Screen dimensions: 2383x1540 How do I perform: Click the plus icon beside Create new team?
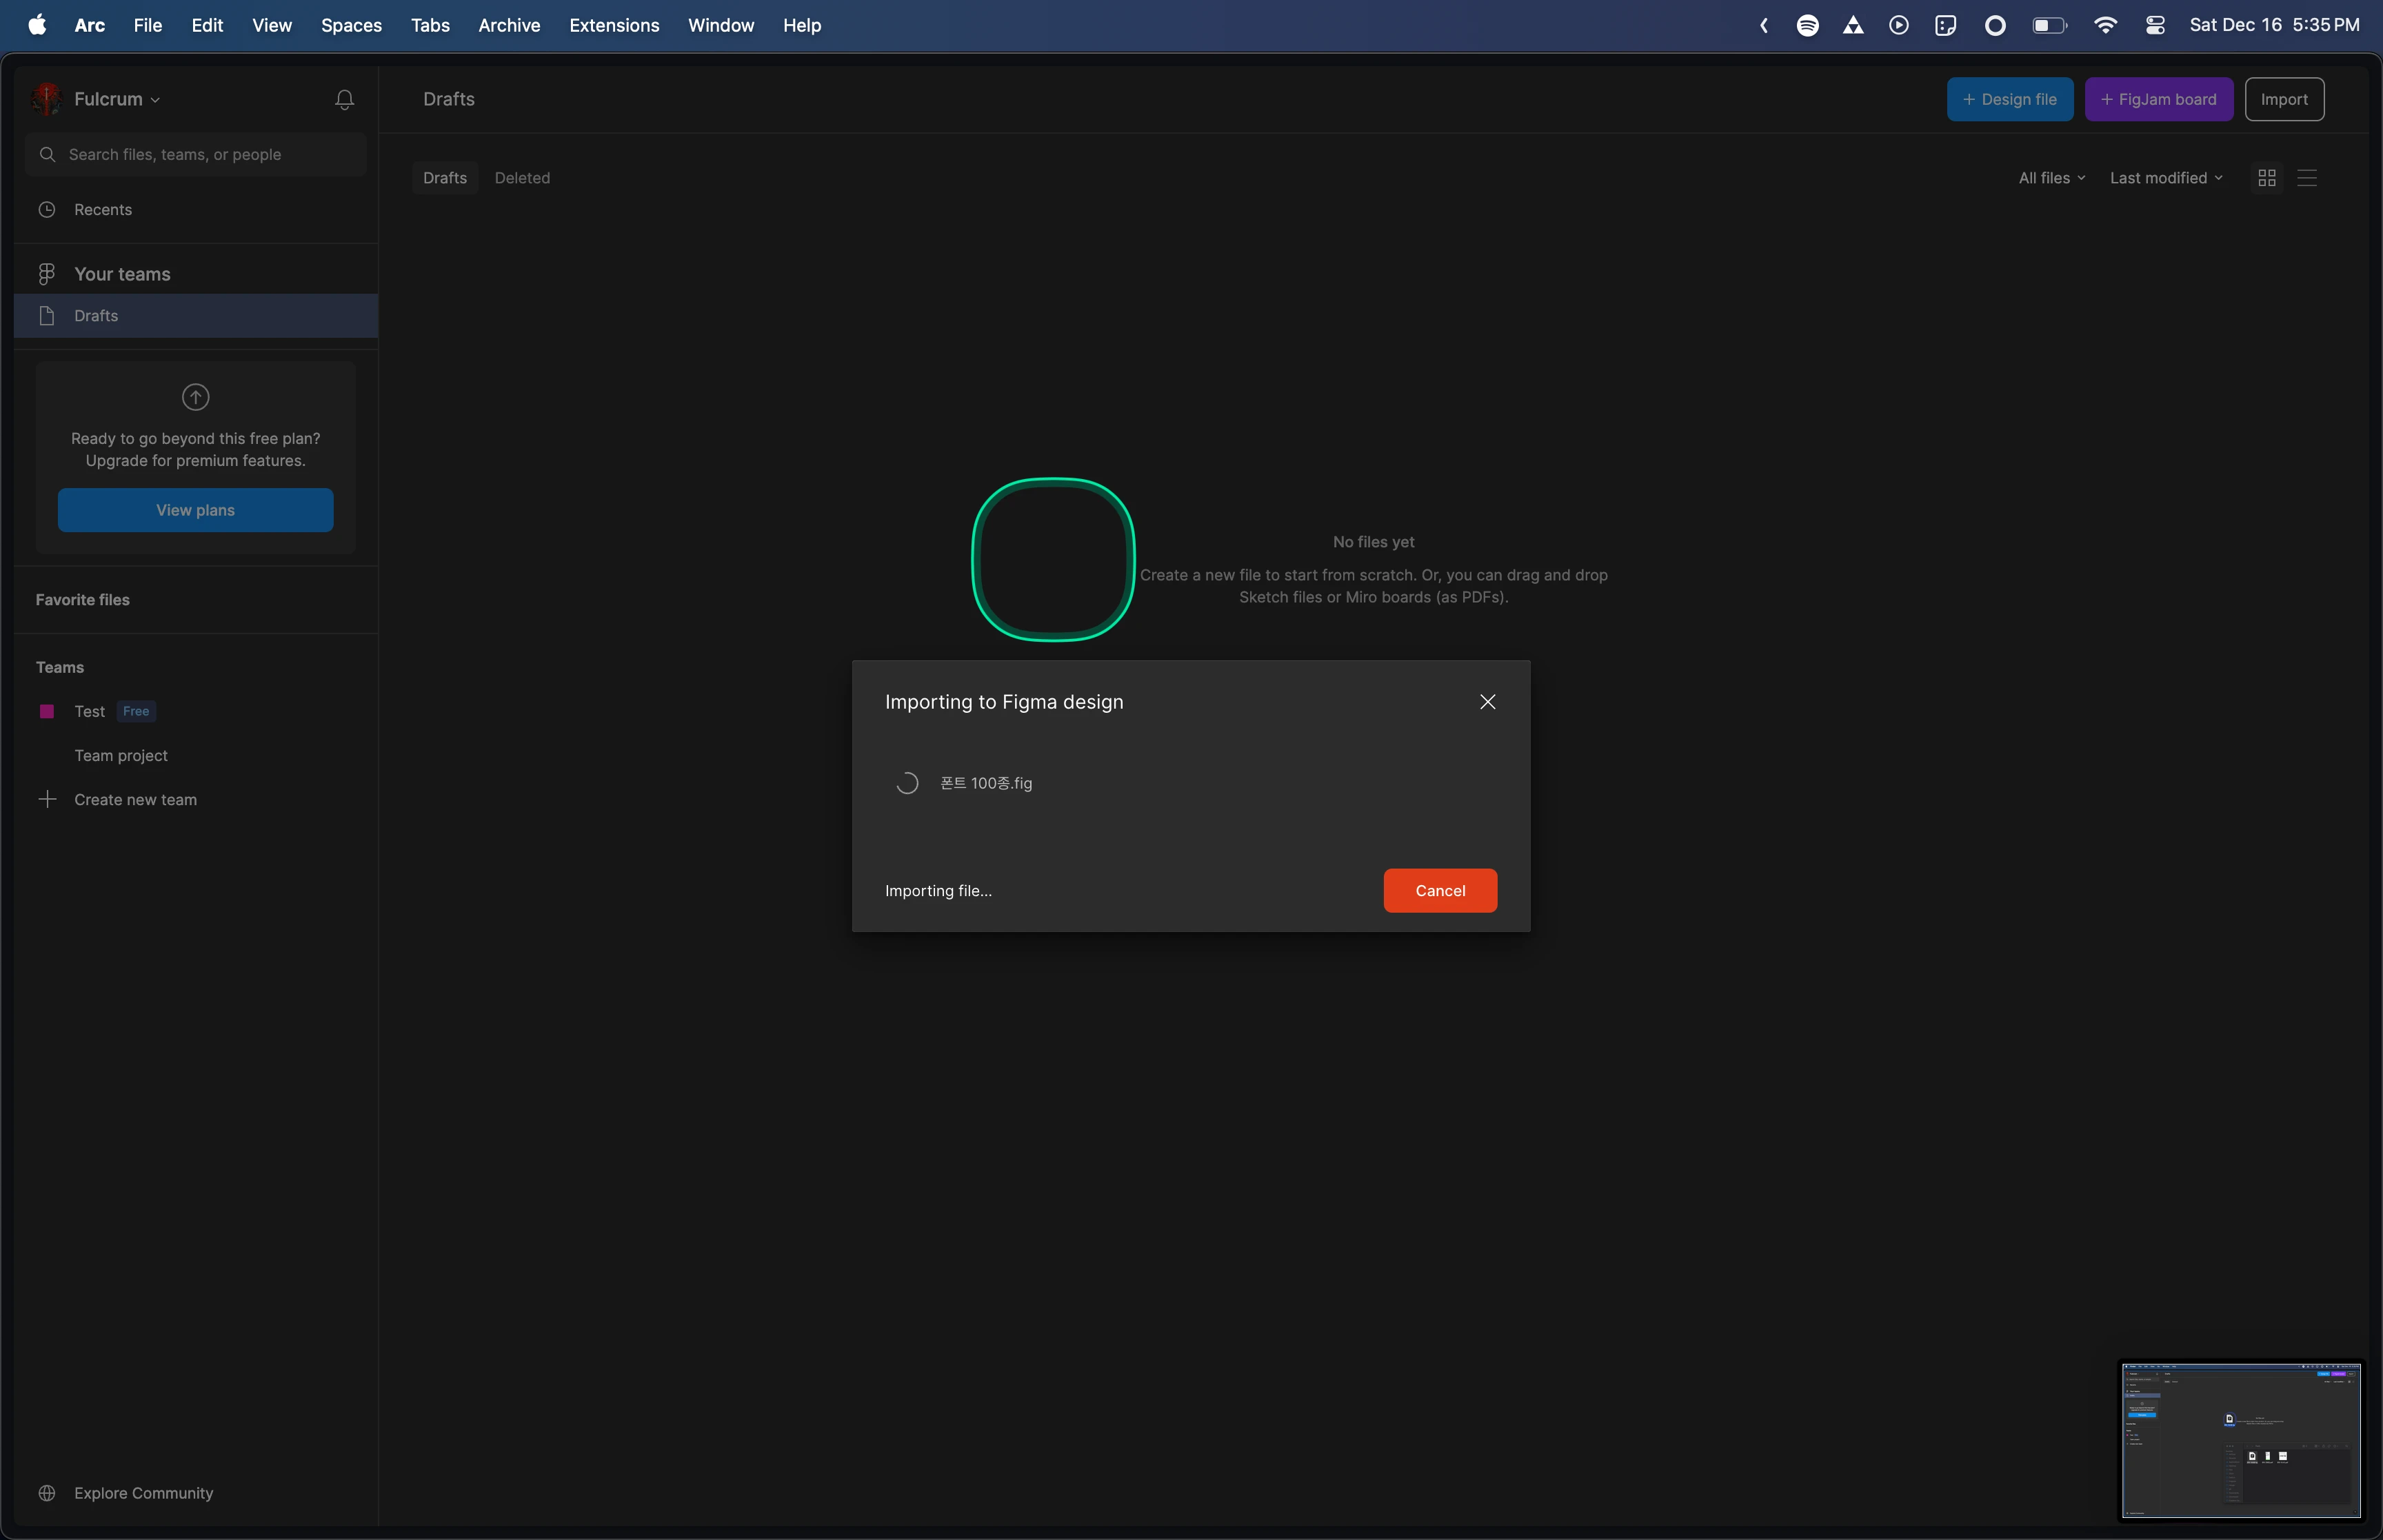[x=47, y=799]
